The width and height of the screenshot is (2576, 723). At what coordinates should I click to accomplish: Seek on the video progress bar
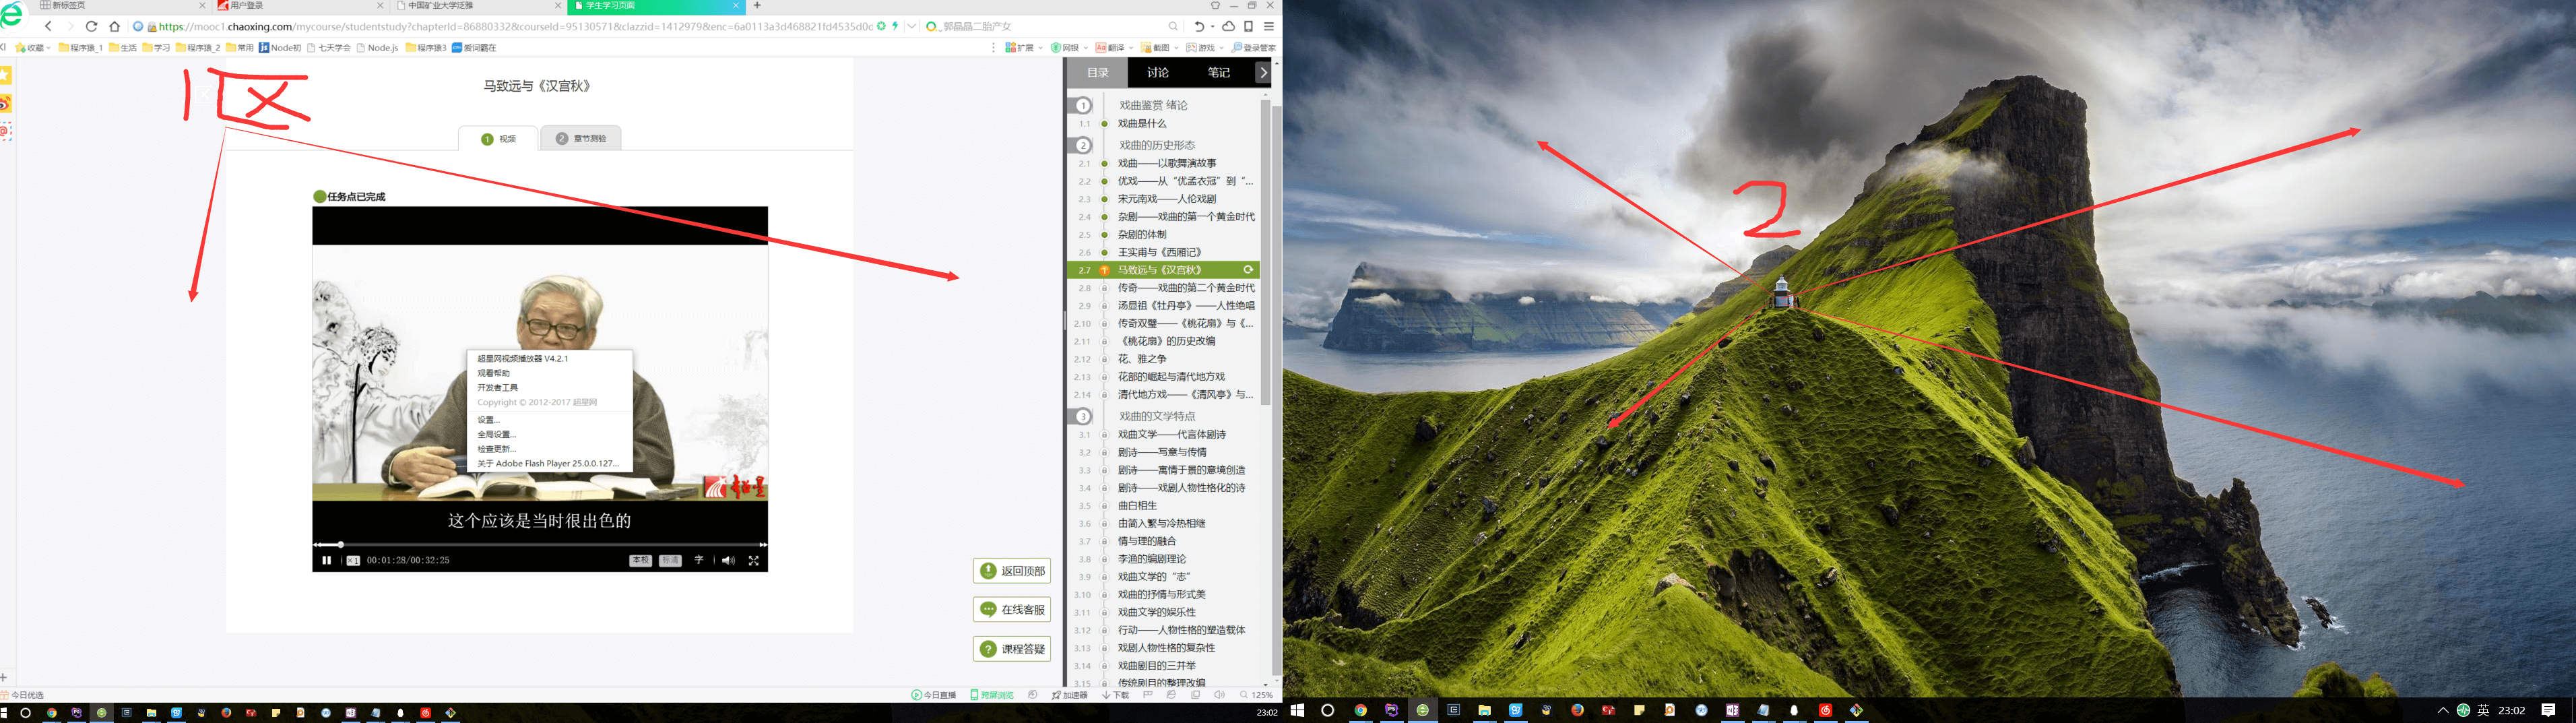point(540,545)
